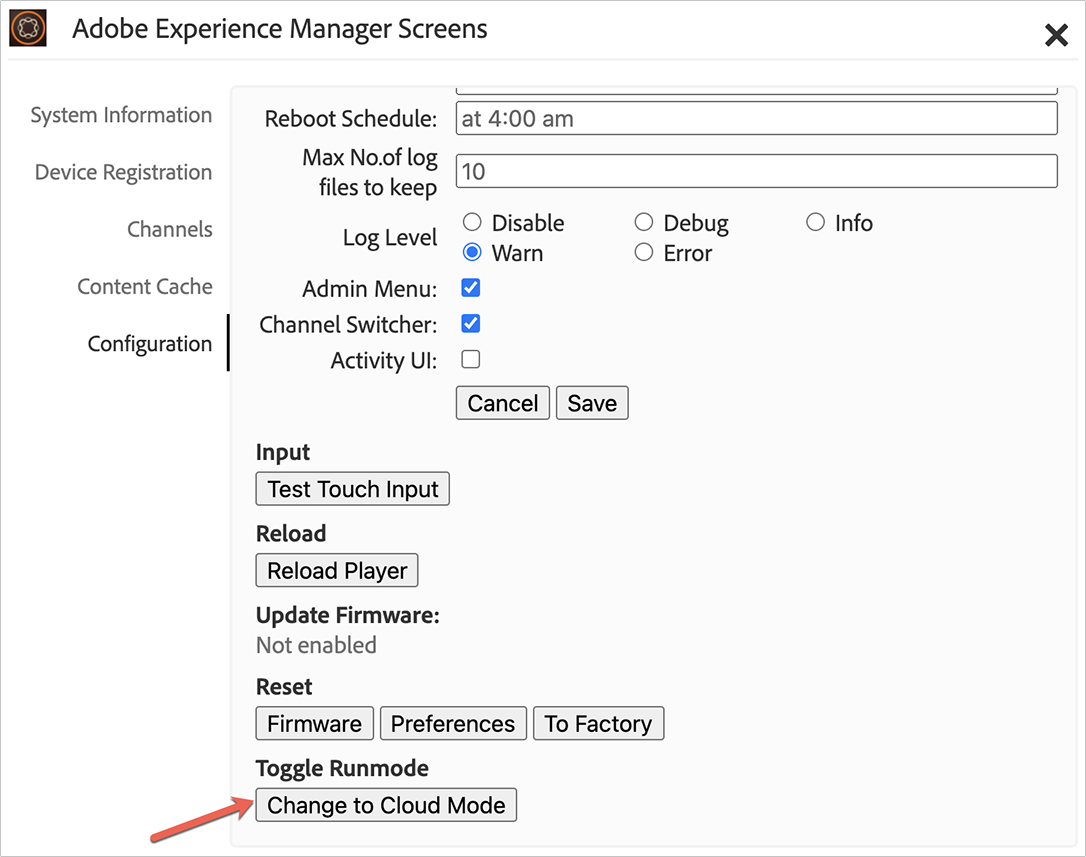Viewport: 1086px width, 857px height.
Task: Select the Disable log level radio button
Action: point(472,223)
